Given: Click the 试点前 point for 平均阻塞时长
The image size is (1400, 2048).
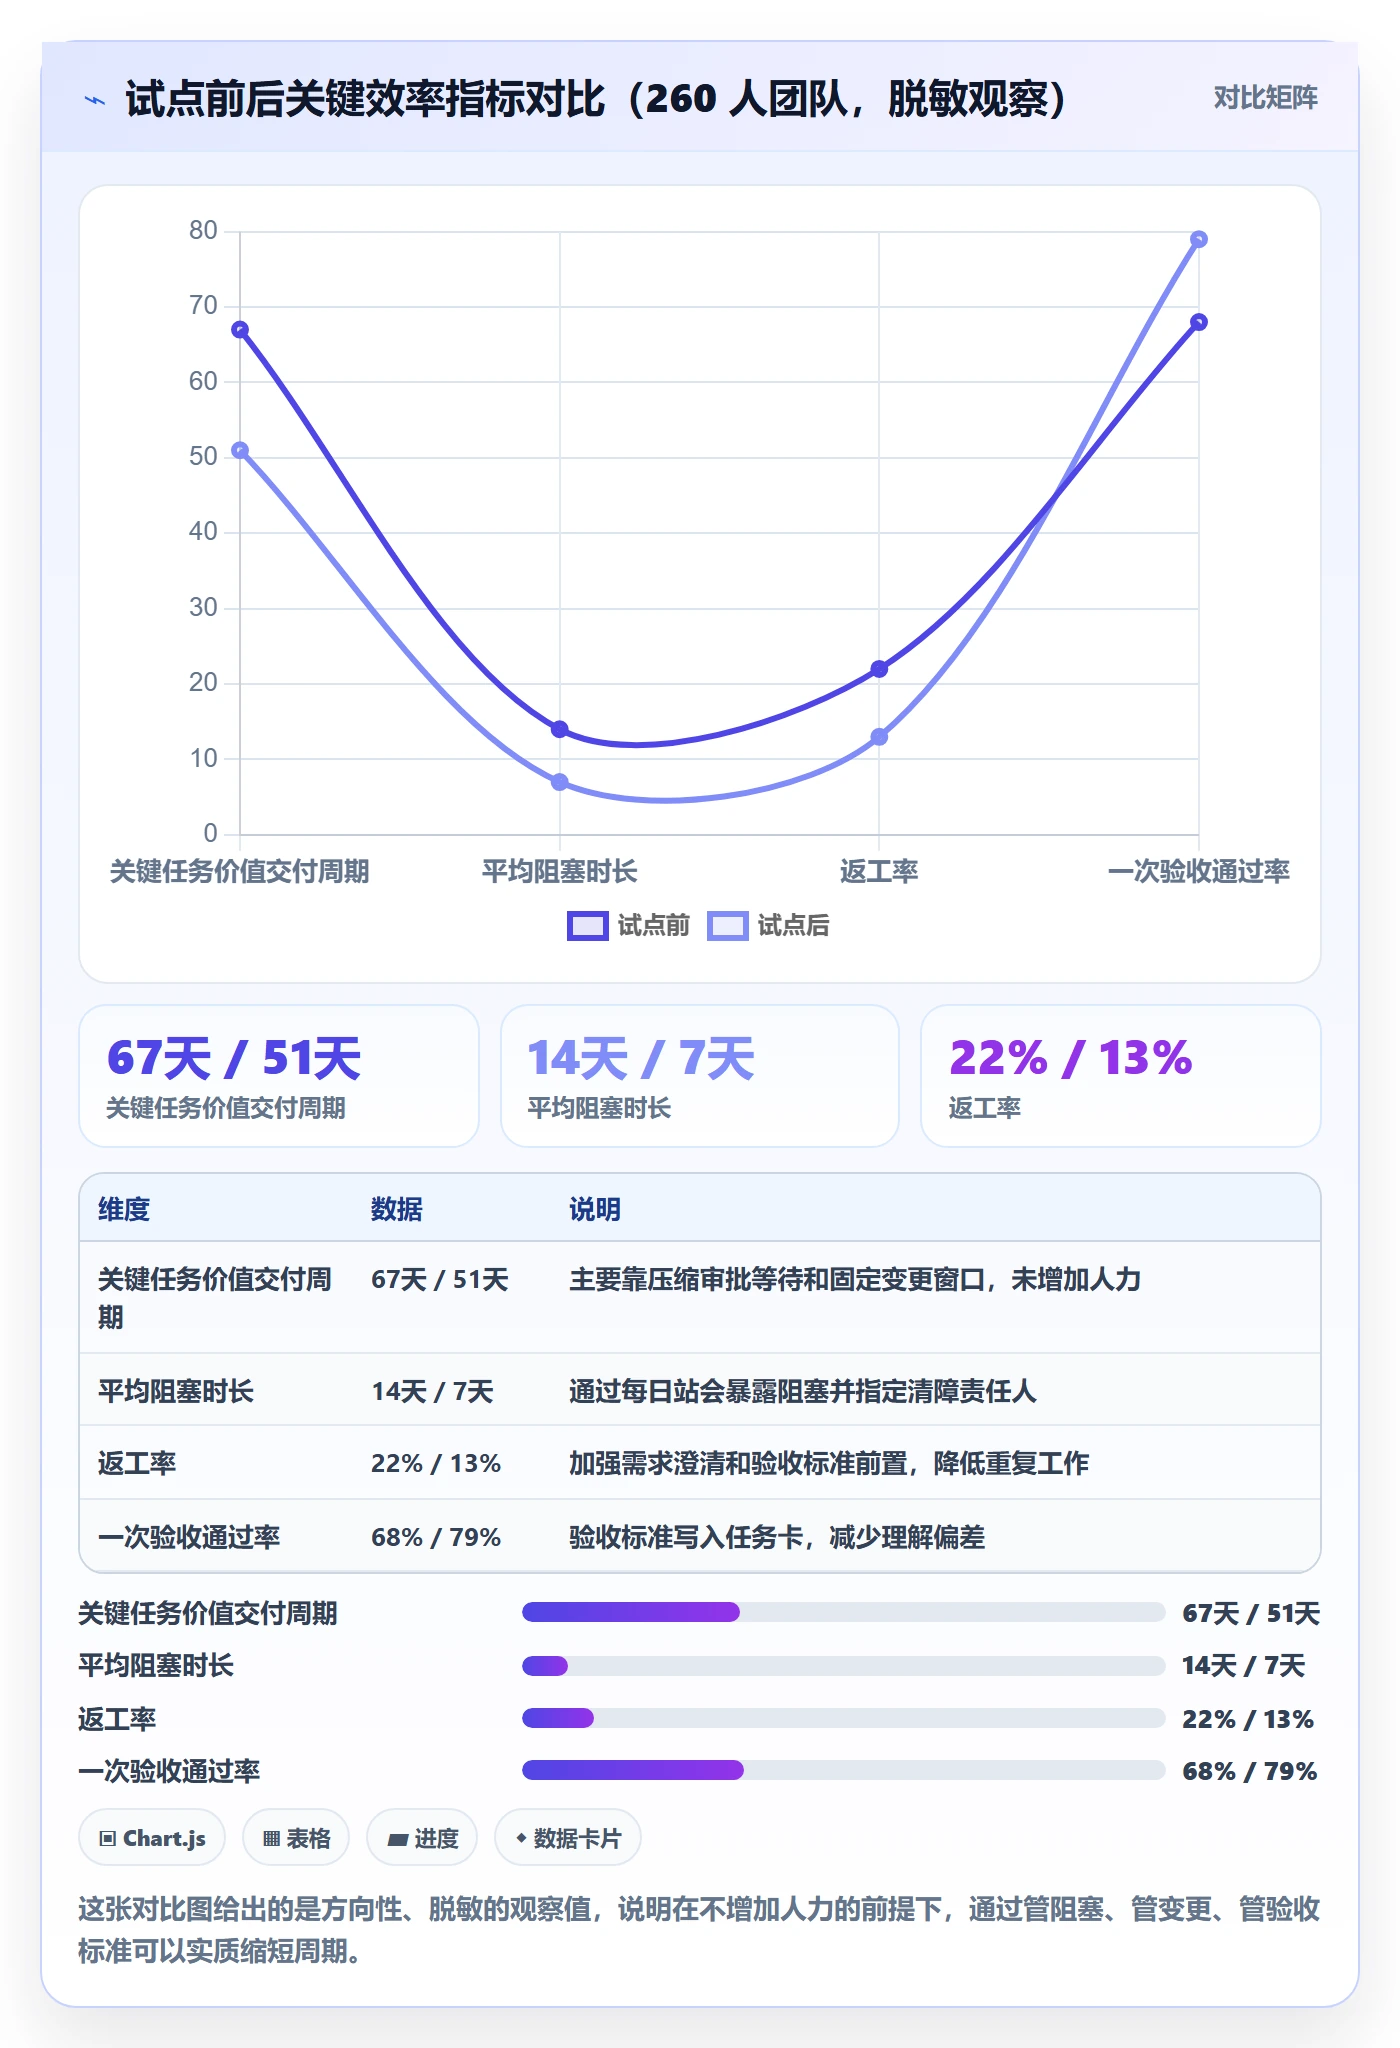Looking at the screenshot, I should pyautogui.click(x=560, y=729).
